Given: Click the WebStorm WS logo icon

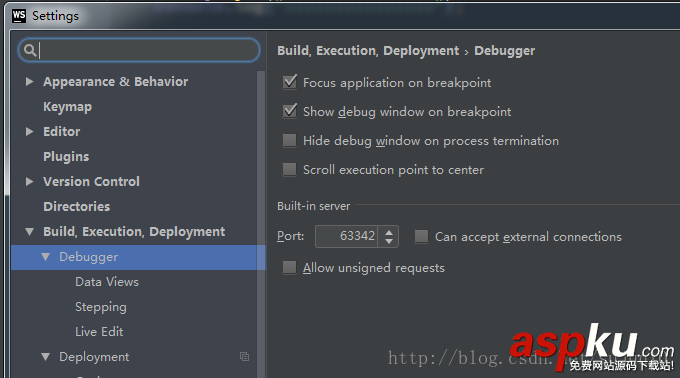Looking at the screenshot, I should [x=19, y=16].
